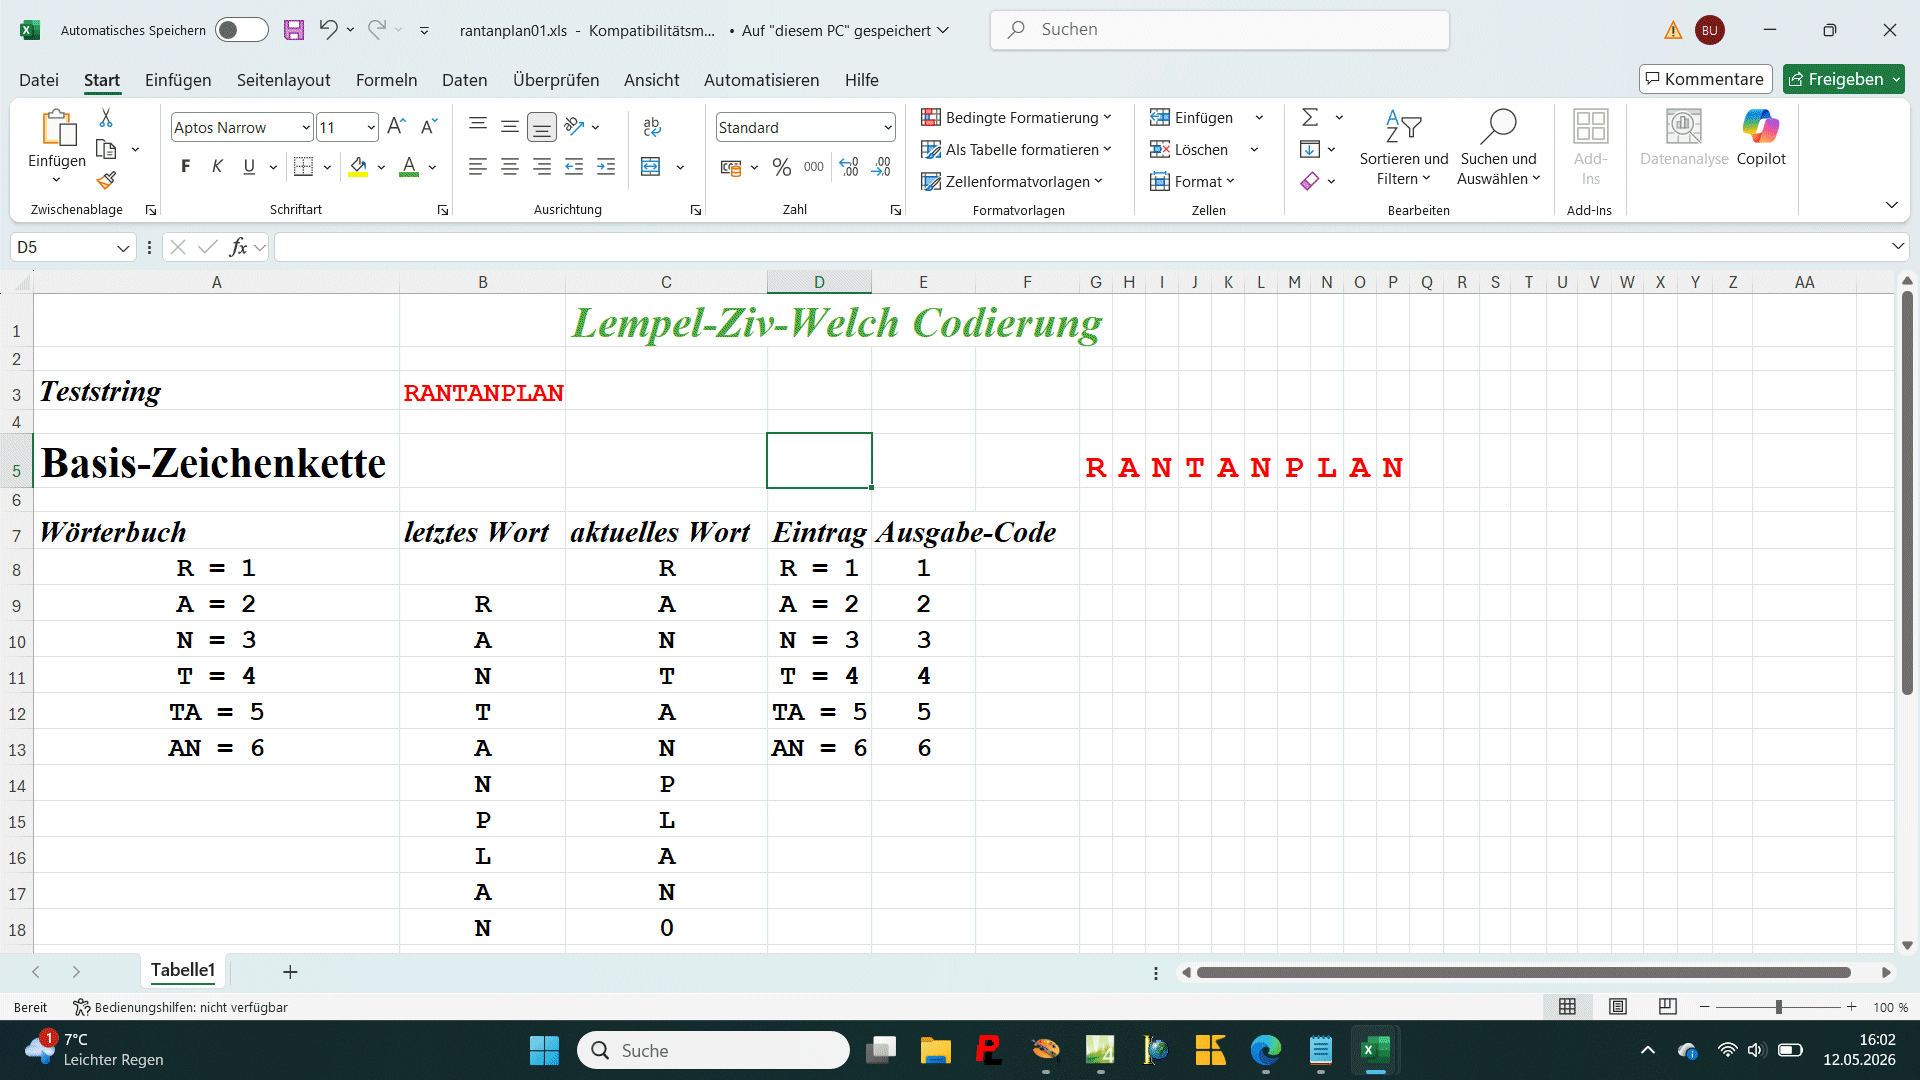The image size is (1920, 1080).
Task: Save the workbook with the floppy icon
Action: 294,30
